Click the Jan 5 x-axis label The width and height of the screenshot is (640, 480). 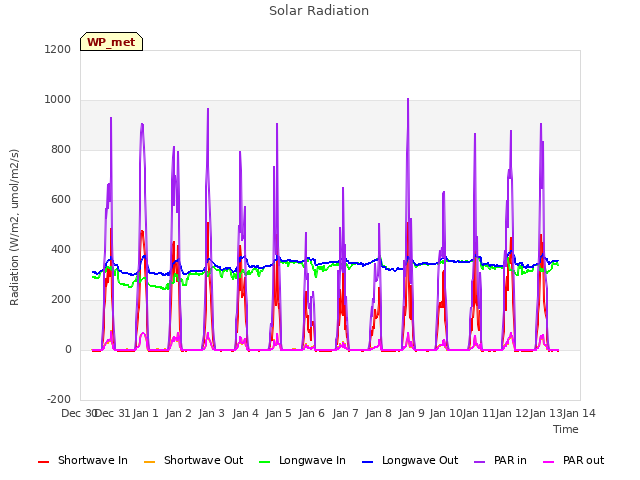279,413
